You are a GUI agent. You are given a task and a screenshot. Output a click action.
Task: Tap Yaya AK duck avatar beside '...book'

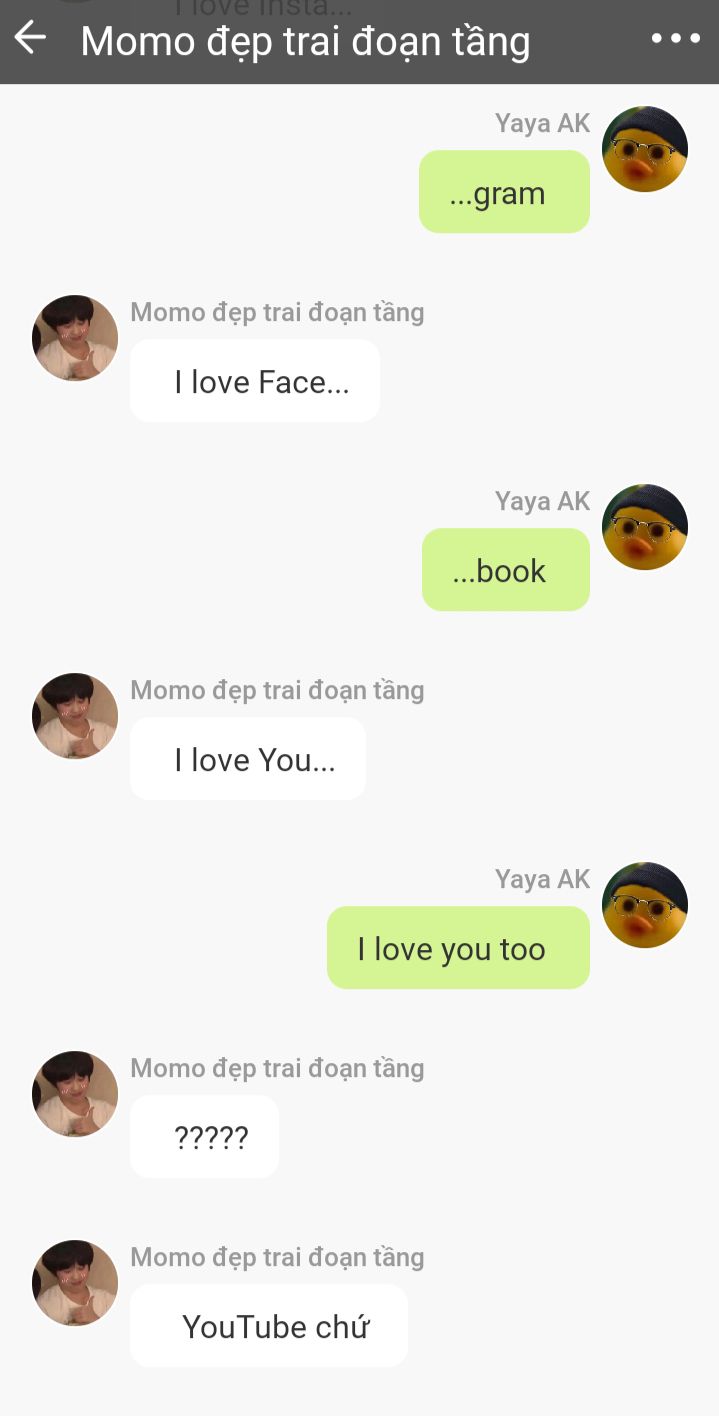pyautogui.click(x=645, y=527)
